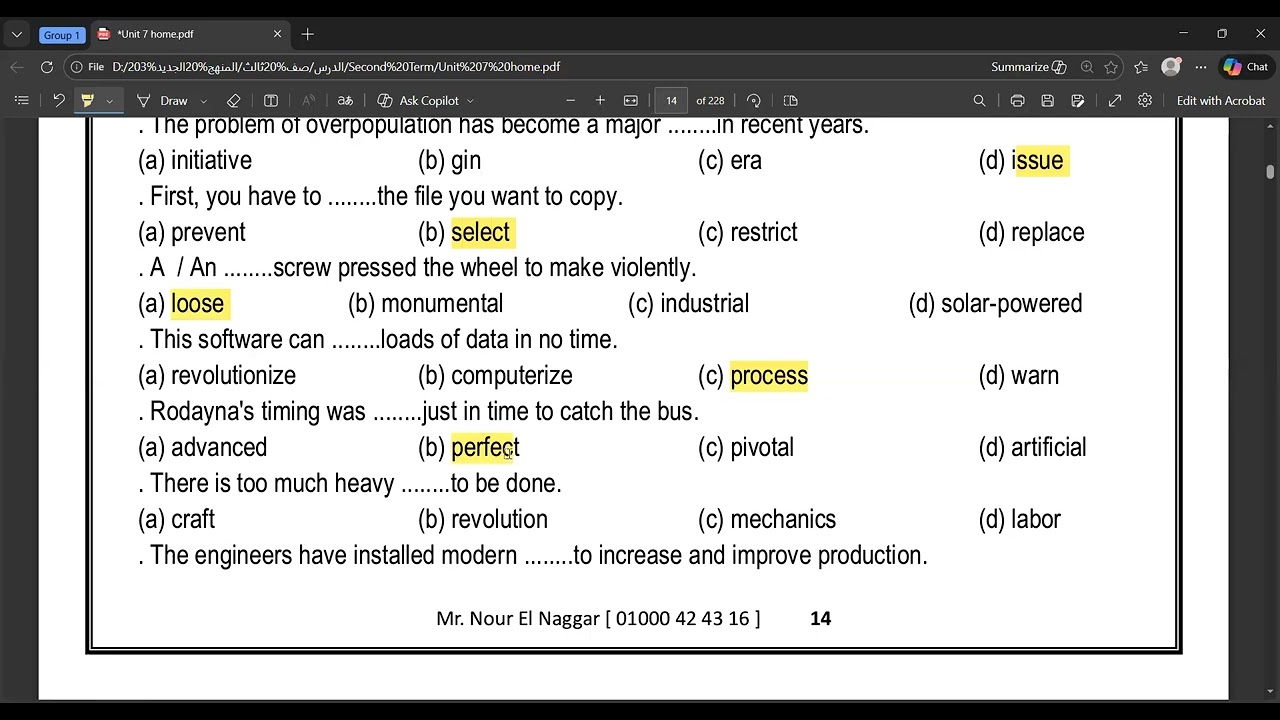The width and height of the screenshot is (1280, 720).
Task: Switch the page view layout
Action: [791, 101]
